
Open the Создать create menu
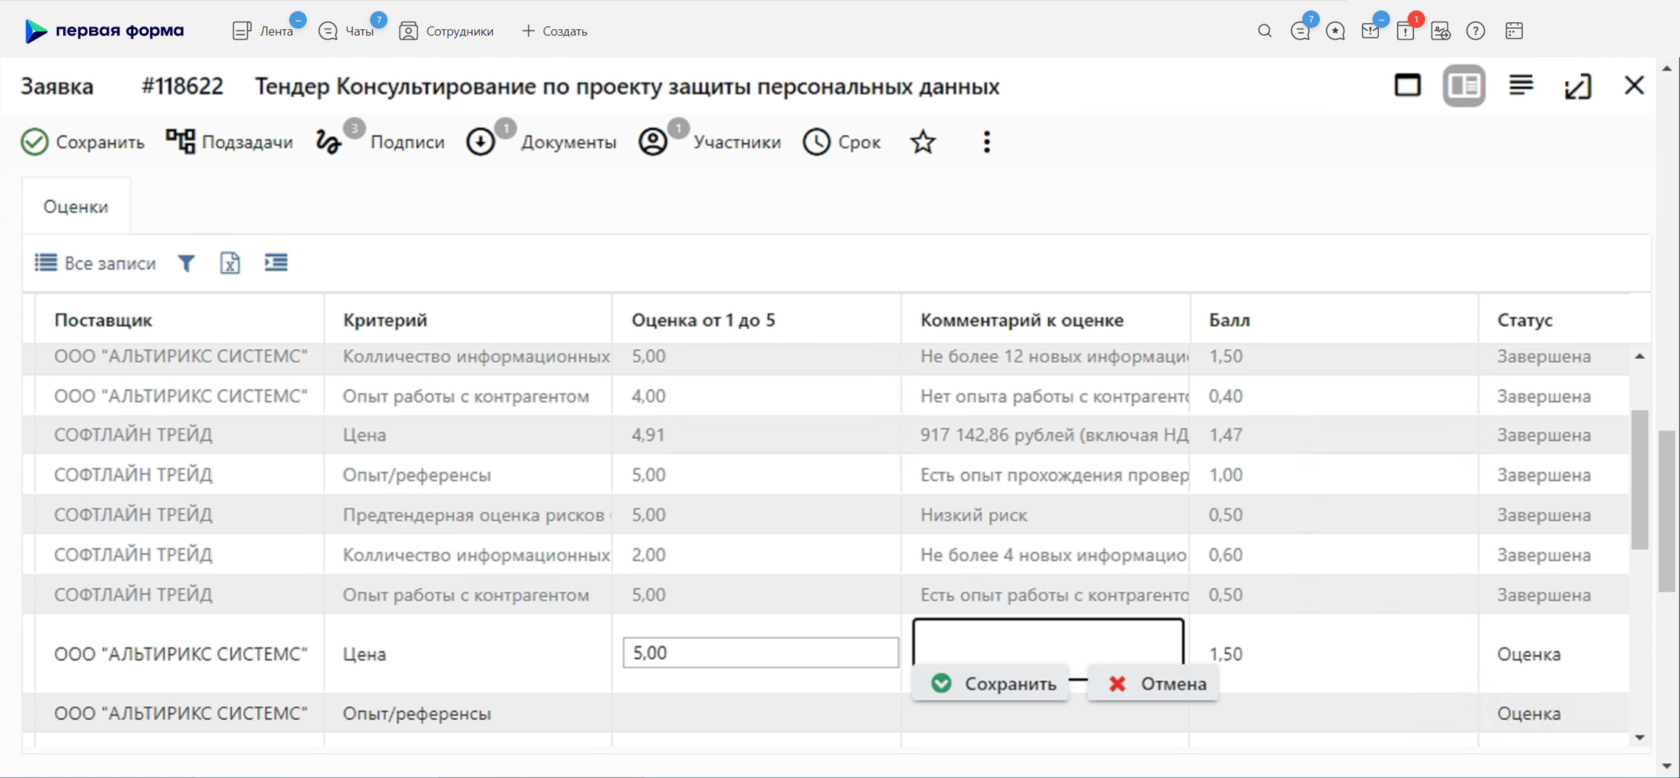(554, 31)
